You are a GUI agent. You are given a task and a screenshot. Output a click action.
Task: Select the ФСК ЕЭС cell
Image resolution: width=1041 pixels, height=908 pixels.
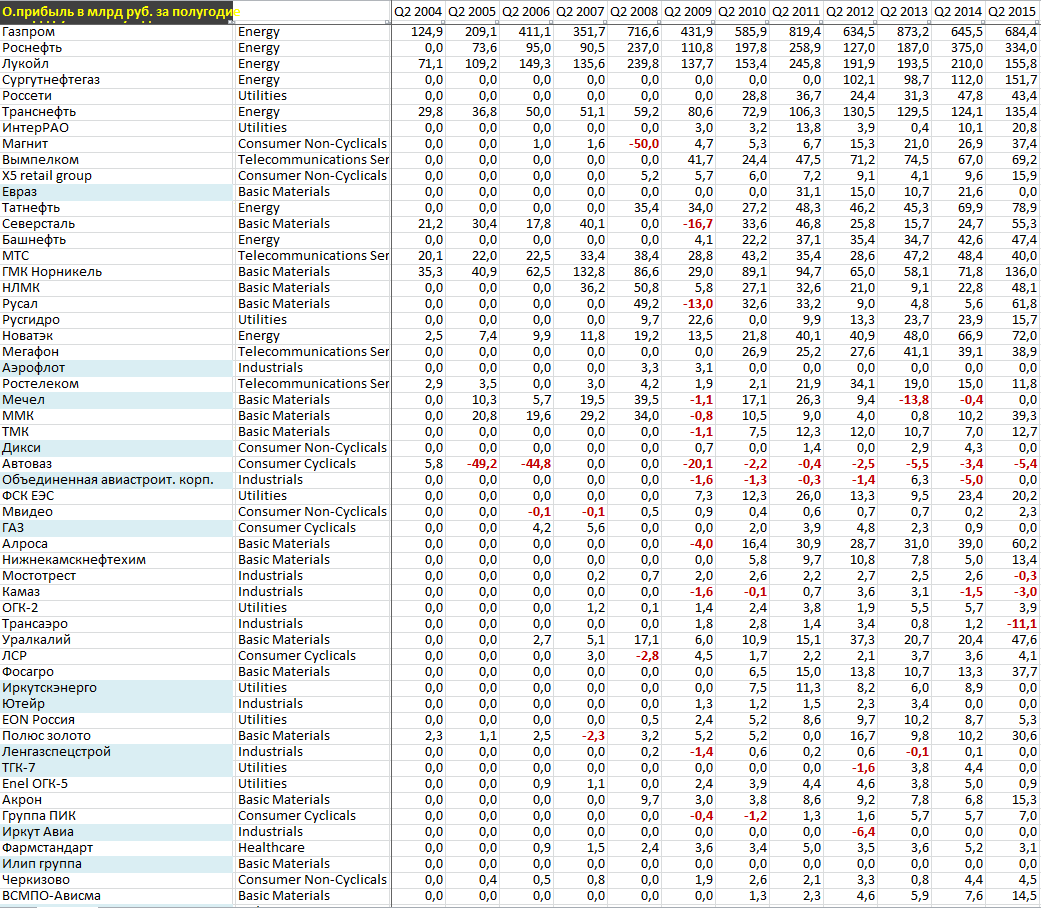pyautogui.click(x=118, y=496)
